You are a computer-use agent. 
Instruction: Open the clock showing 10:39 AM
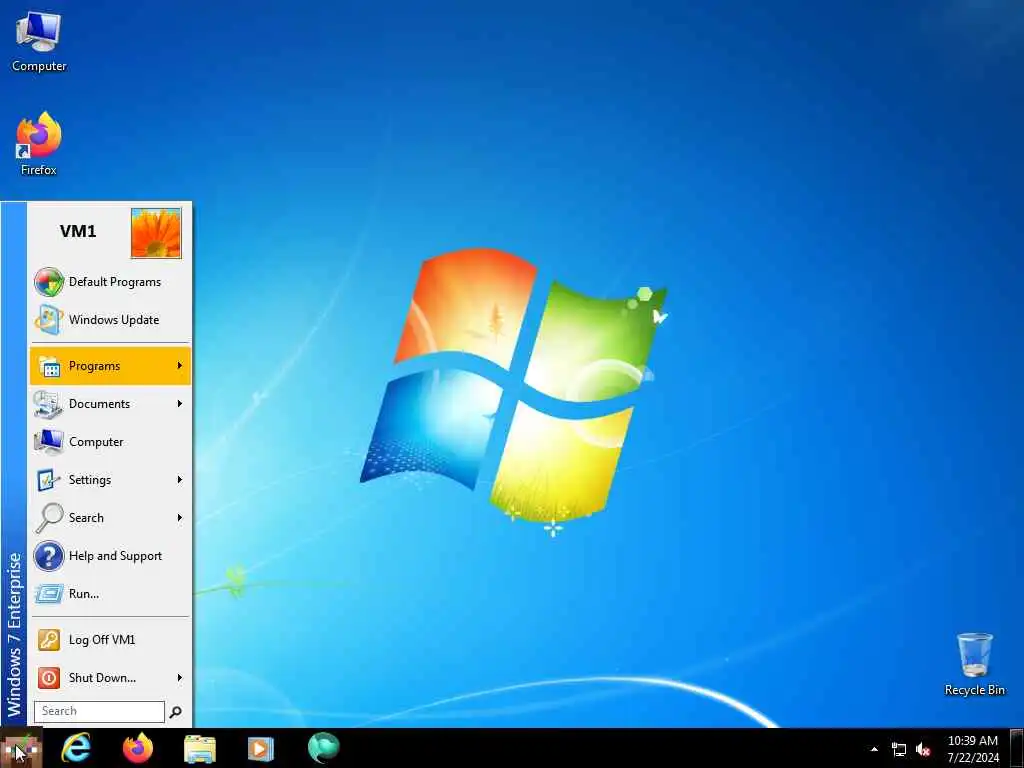tap(973, 749)
